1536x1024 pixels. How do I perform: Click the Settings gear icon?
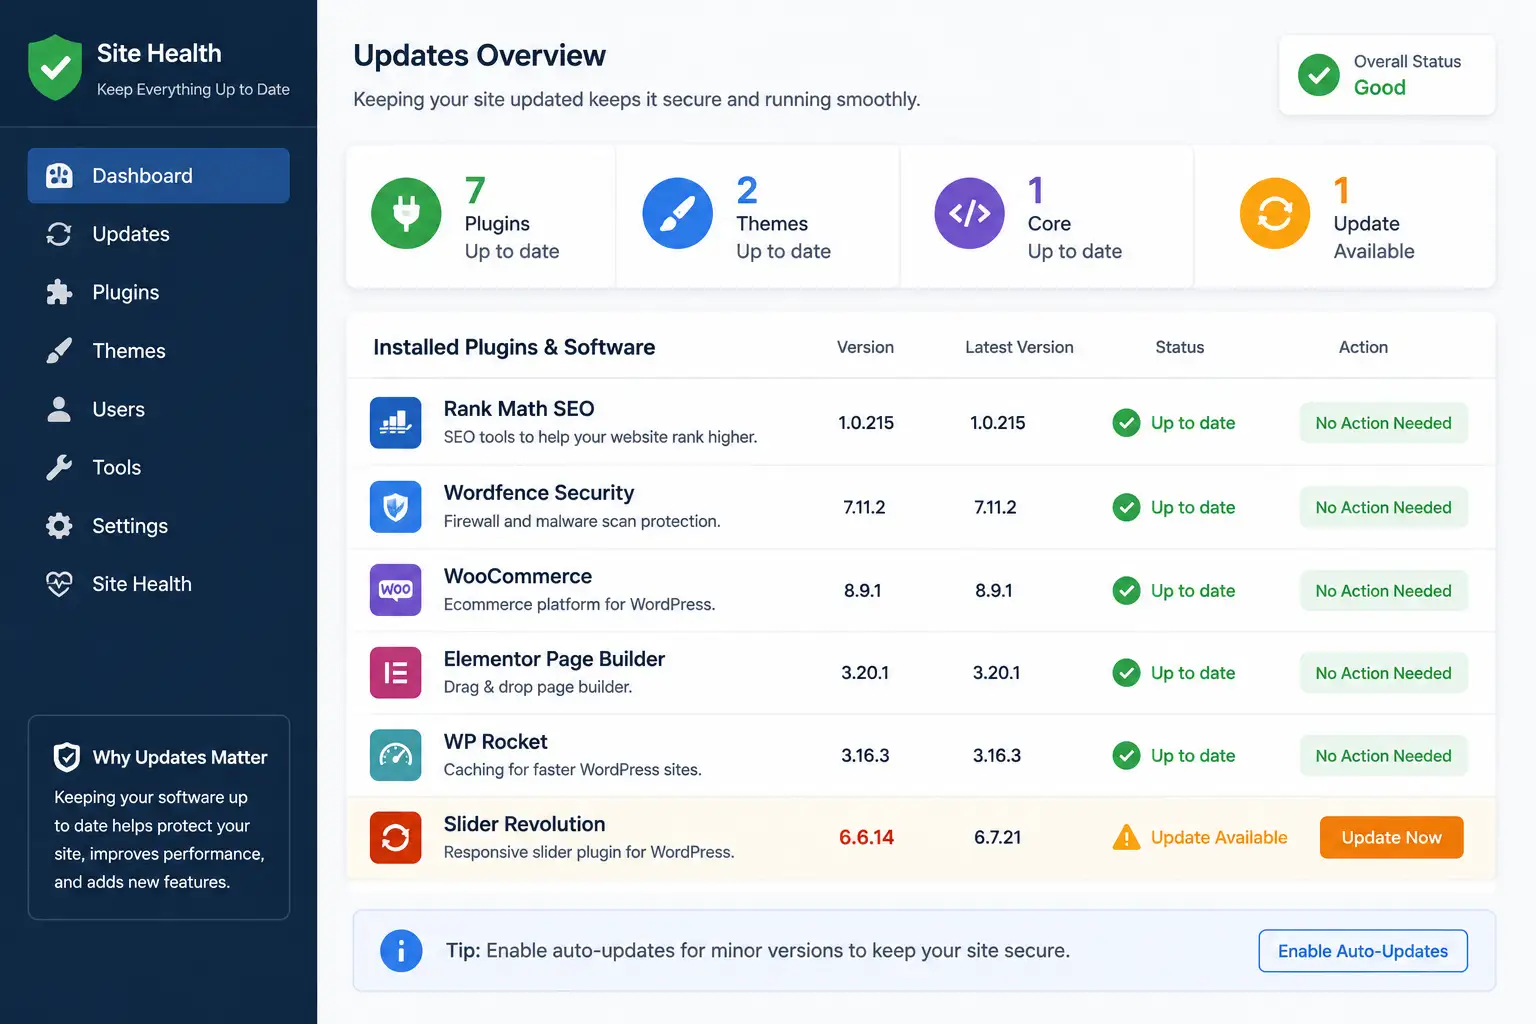point(59,526)
